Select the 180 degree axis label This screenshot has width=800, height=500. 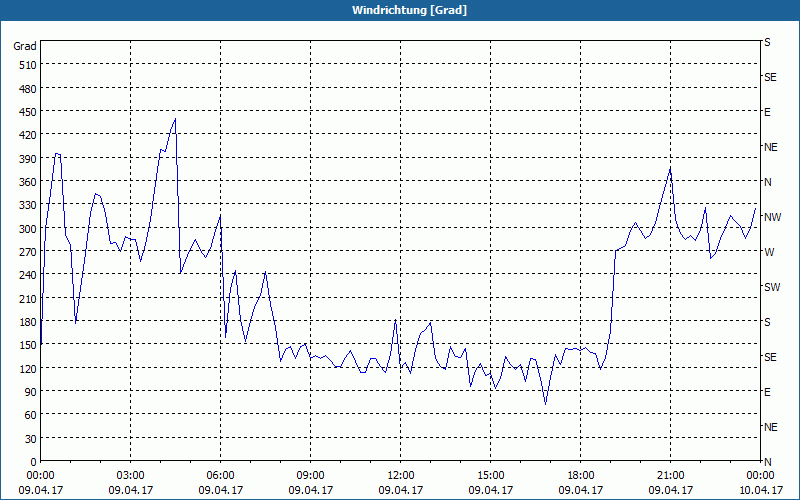pyautogui.click(x=29, y=322)
